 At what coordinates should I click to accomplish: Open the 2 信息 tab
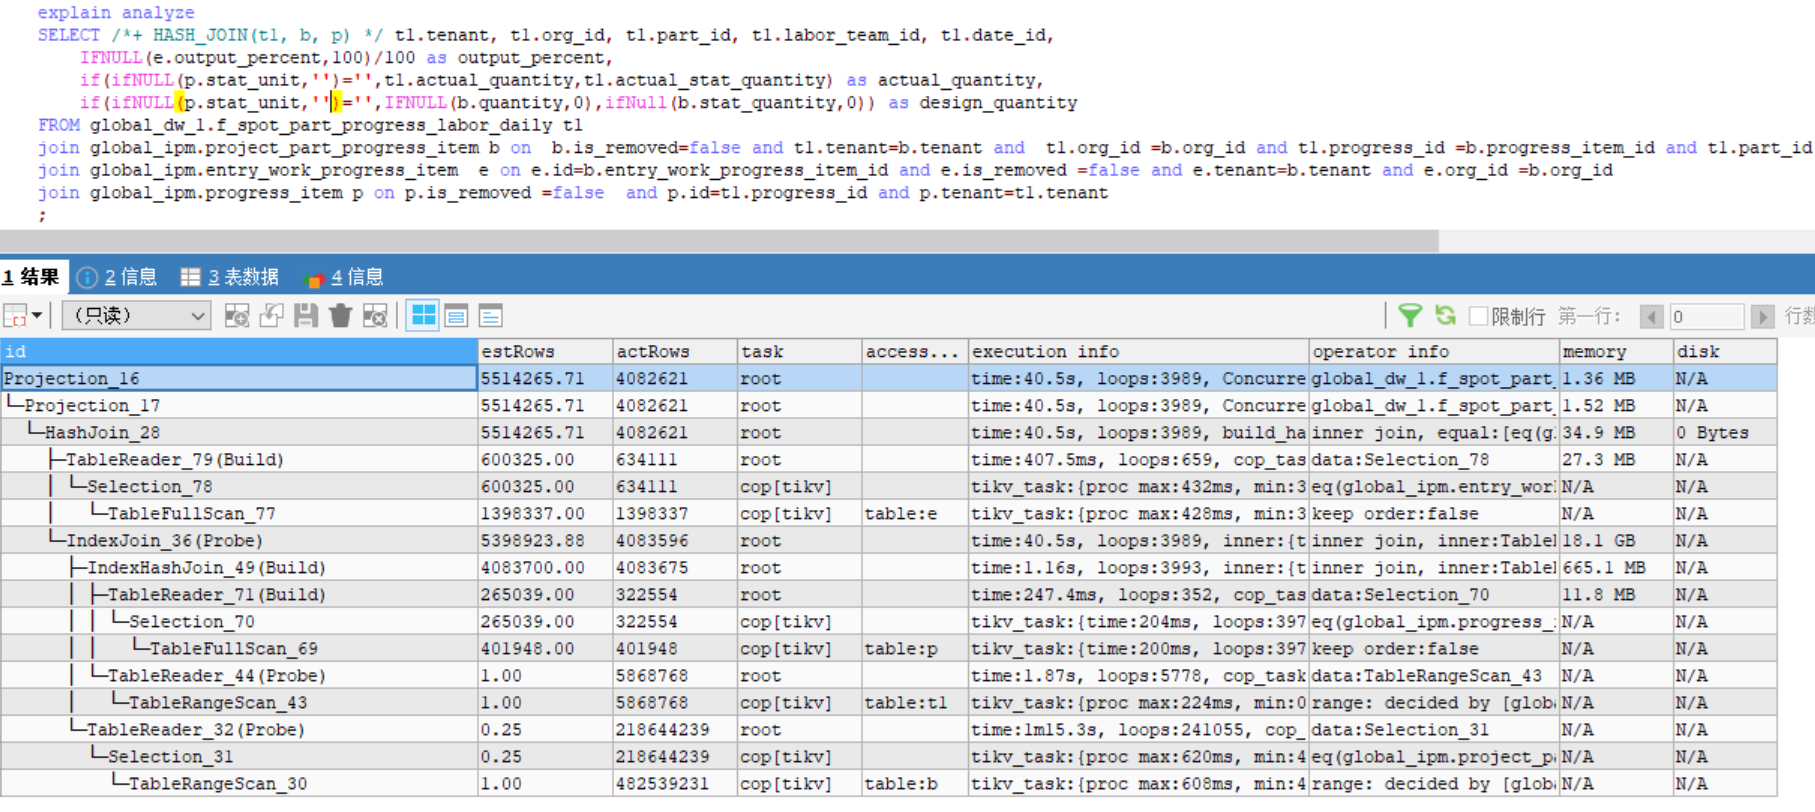tap(118, 277)
